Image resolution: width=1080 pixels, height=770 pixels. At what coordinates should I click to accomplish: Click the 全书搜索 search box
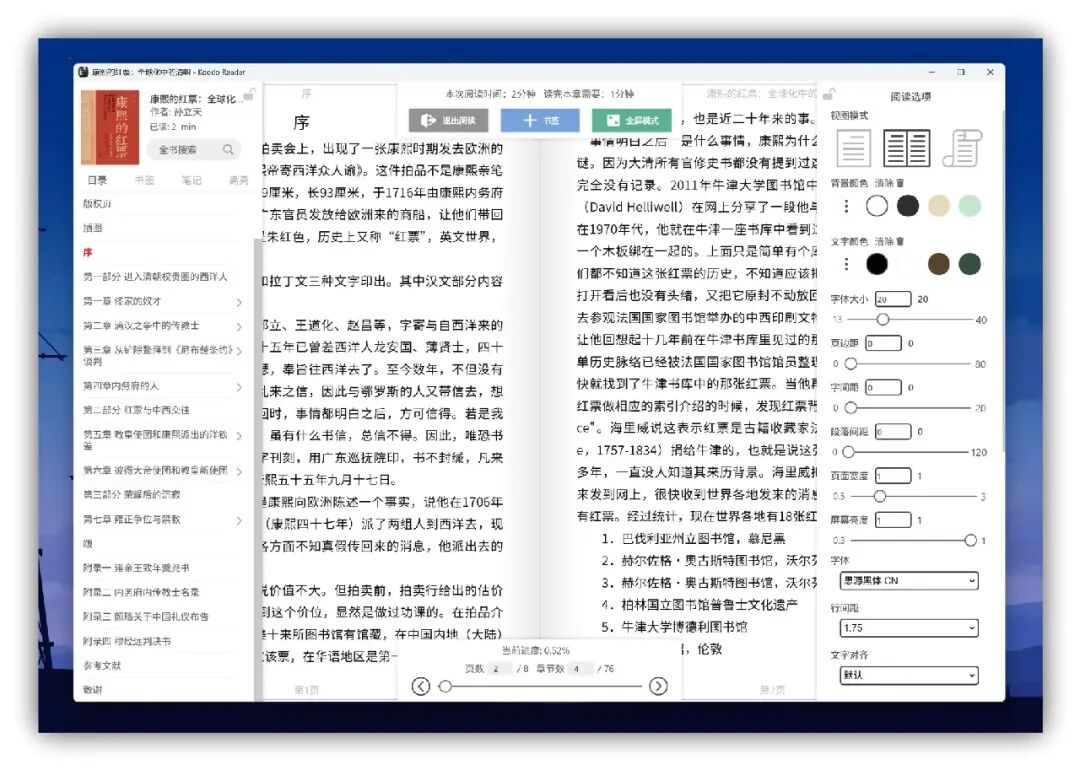[x=193, y=149]
